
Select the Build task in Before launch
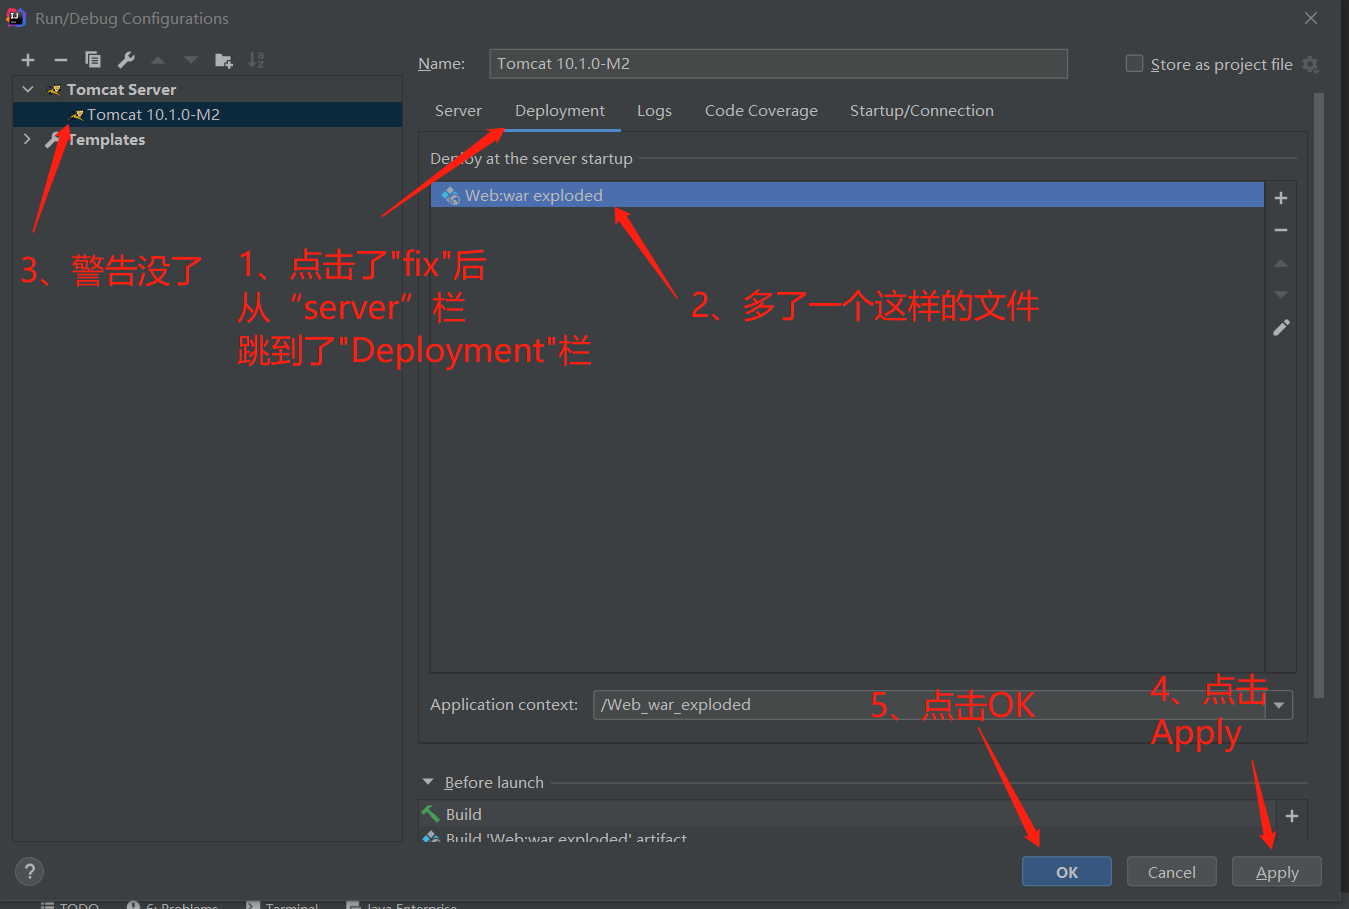tap(846, 814)
